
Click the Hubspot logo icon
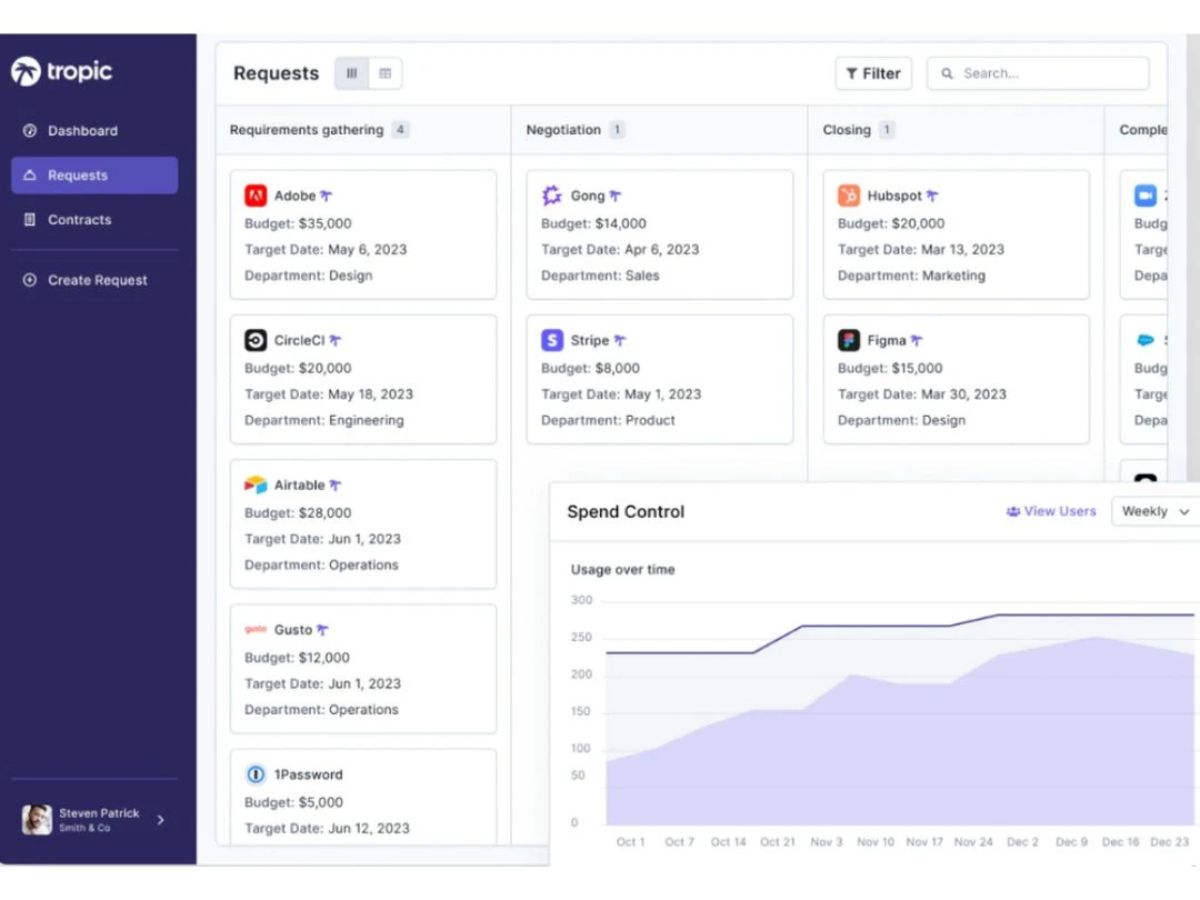point(849,196)
